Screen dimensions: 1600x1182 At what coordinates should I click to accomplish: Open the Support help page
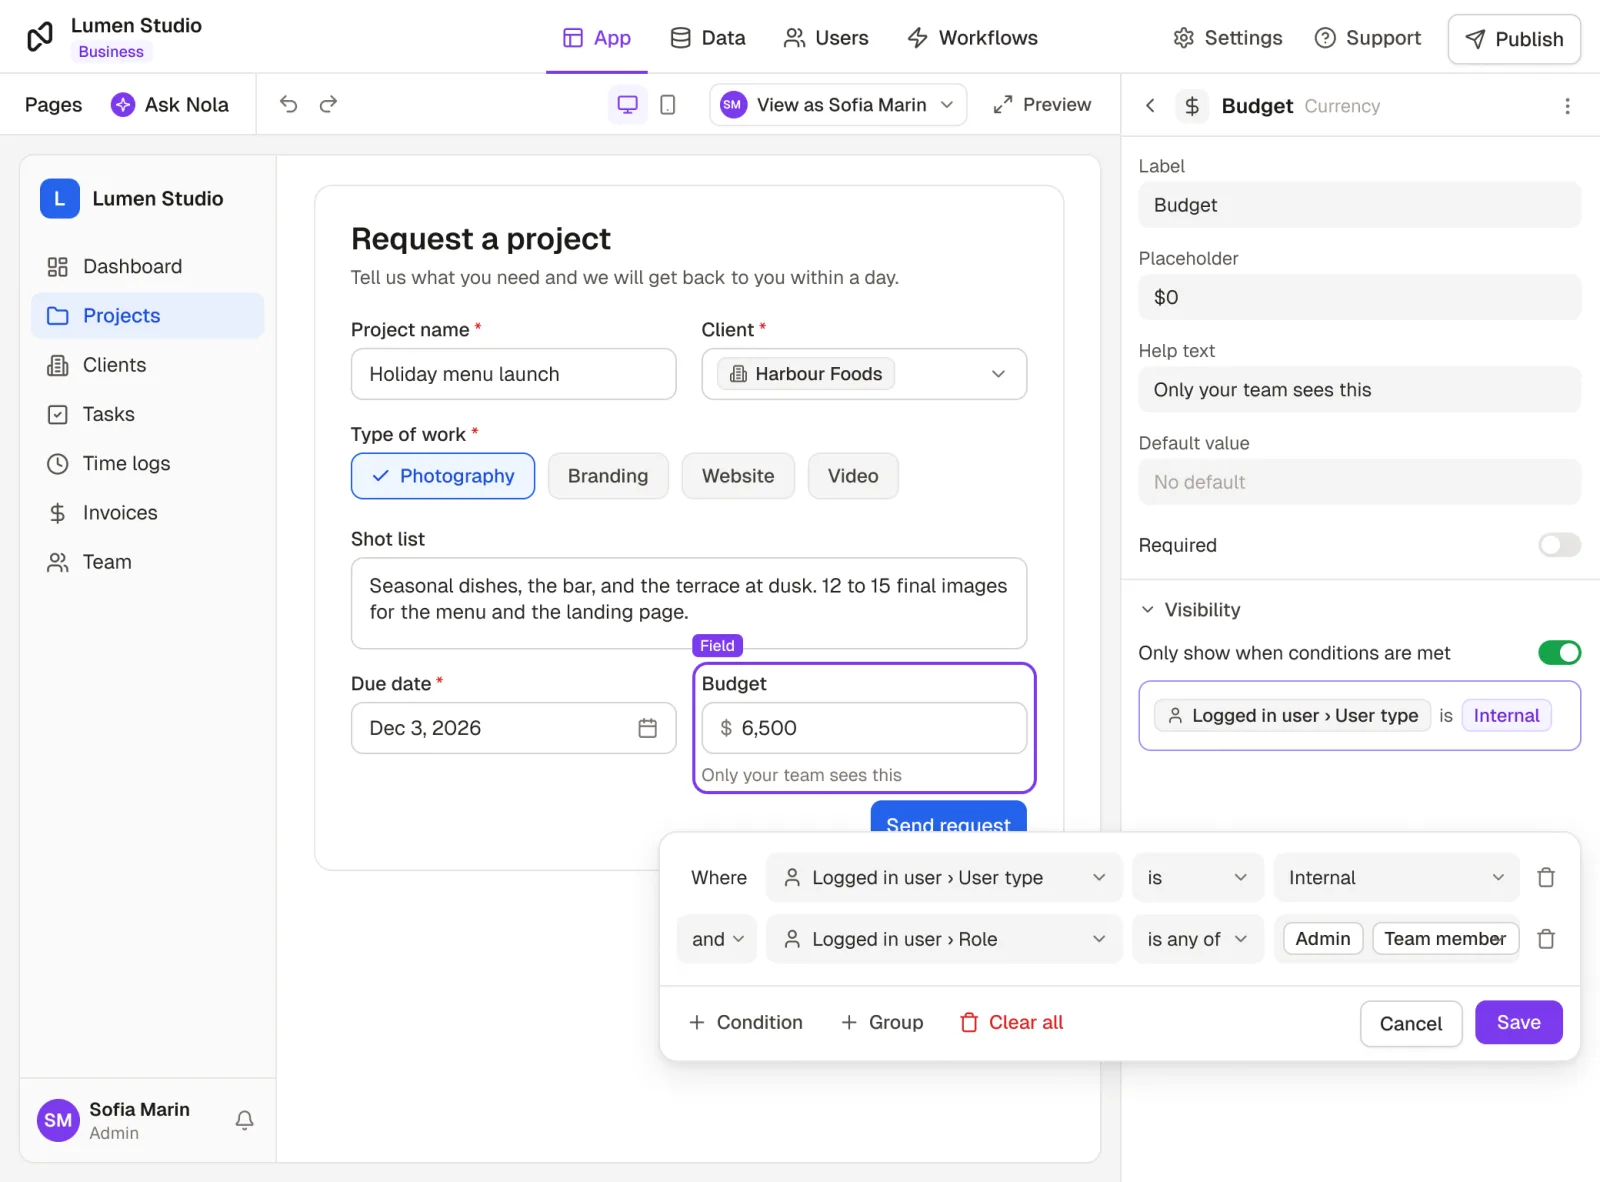(1367, 38)
